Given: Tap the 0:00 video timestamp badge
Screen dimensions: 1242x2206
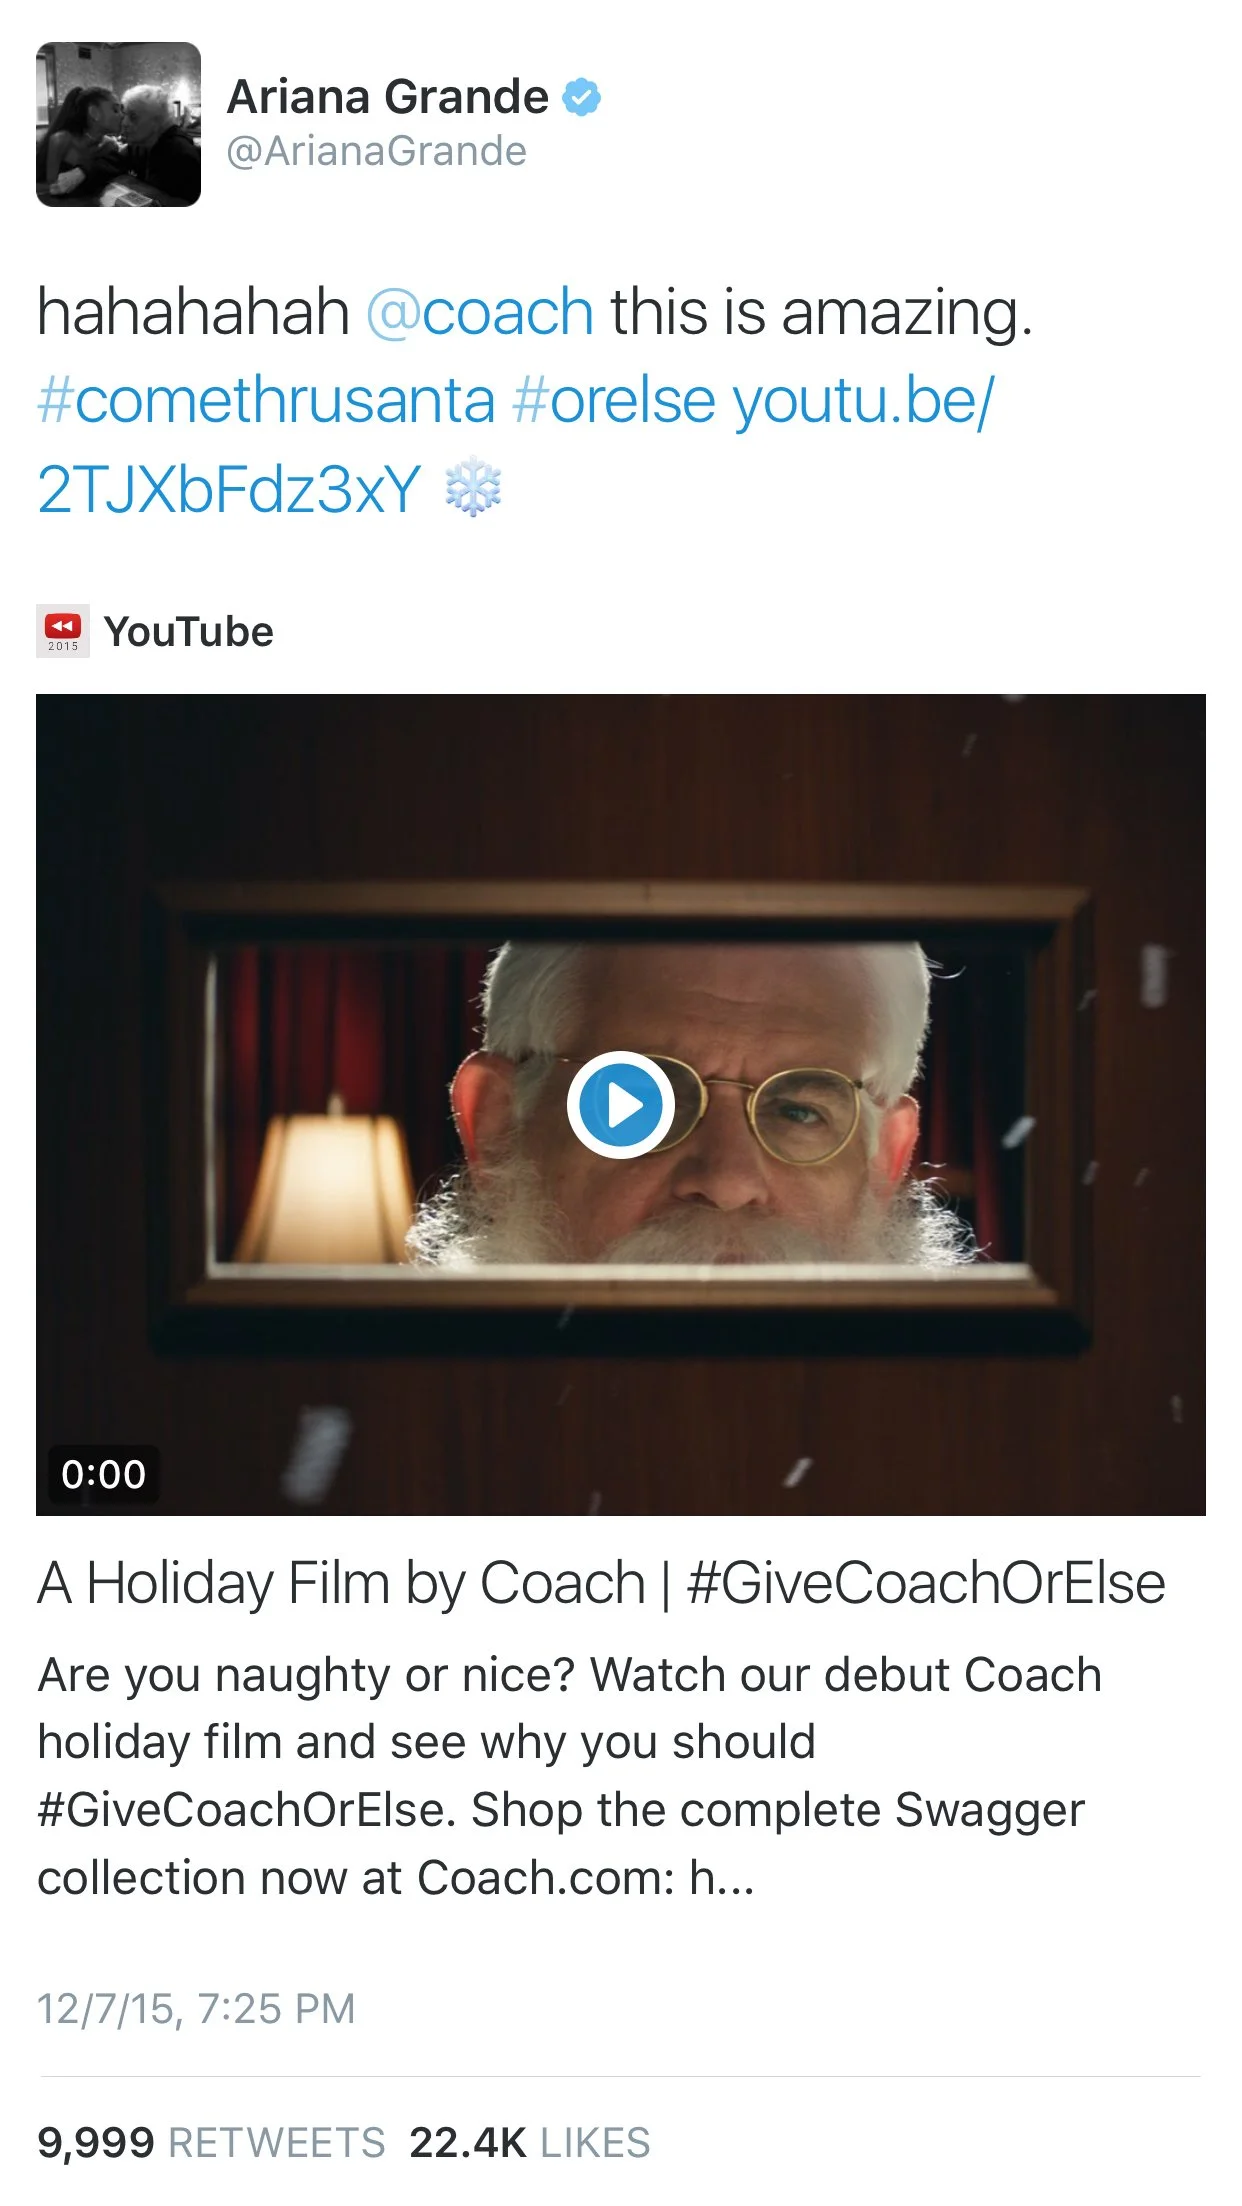Looking at the screenshot, I should [103, 1474].
